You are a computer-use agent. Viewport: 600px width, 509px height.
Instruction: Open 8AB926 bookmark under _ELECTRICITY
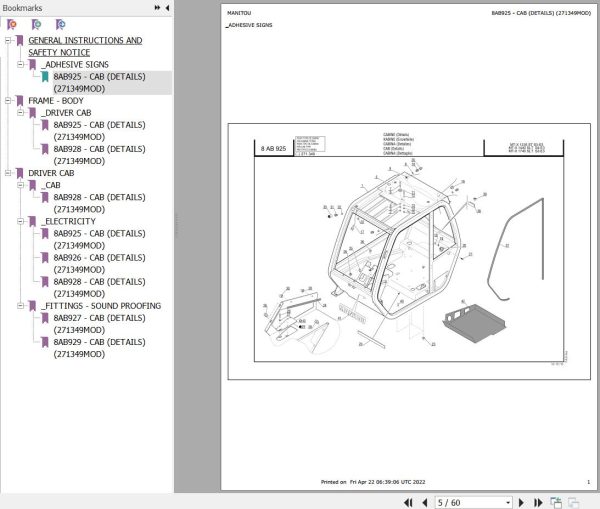99,263
